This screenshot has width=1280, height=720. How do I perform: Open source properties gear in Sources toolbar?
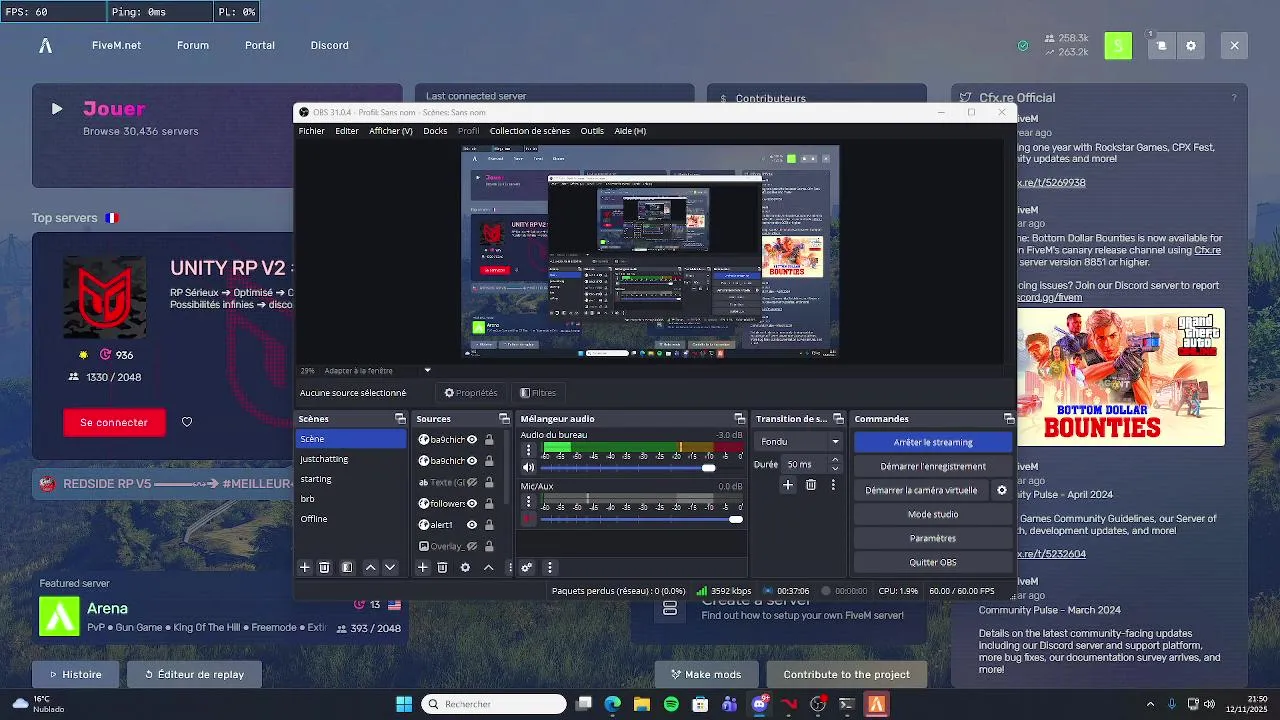465,567
